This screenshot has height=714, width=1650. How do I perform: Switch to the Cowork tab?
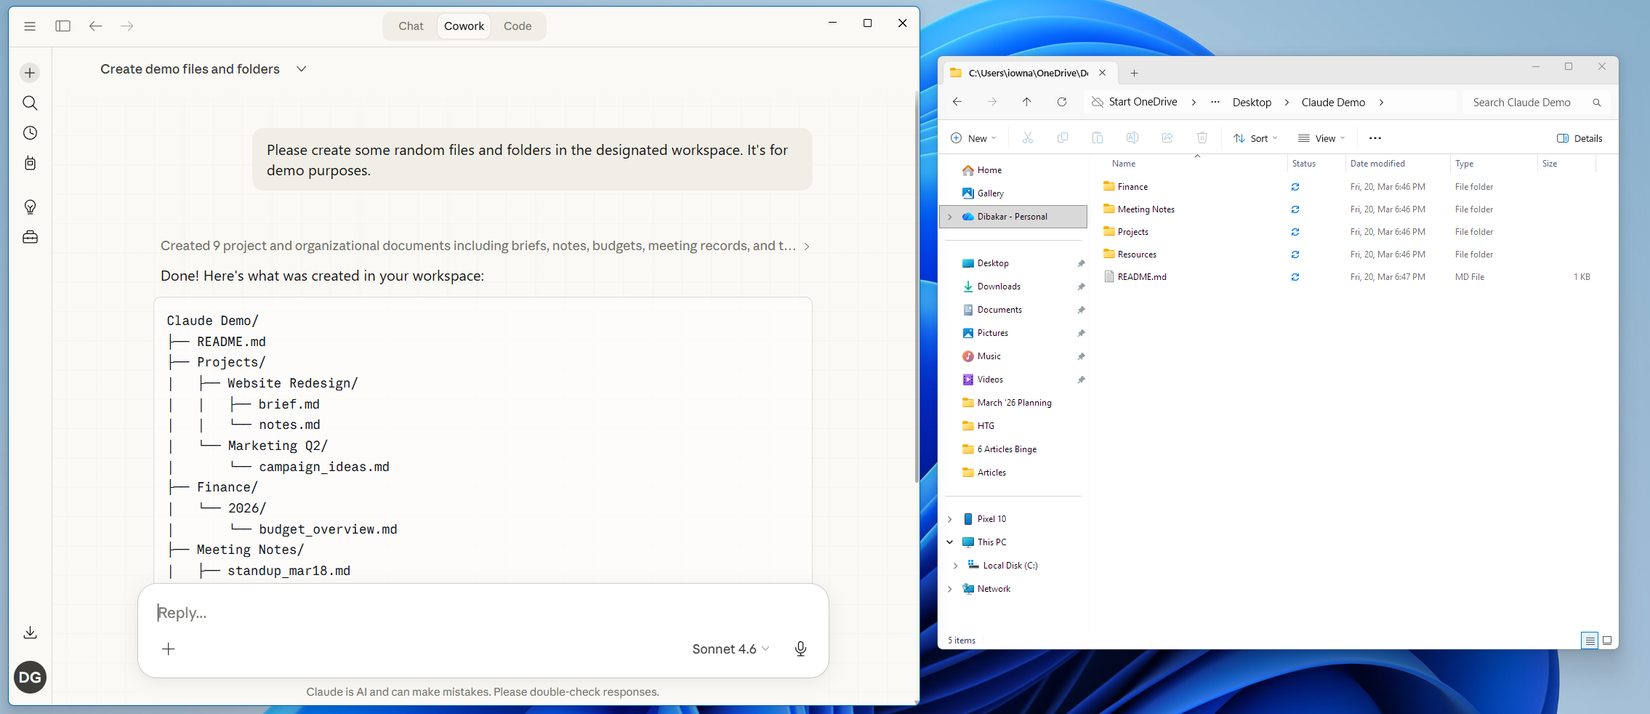464,26
